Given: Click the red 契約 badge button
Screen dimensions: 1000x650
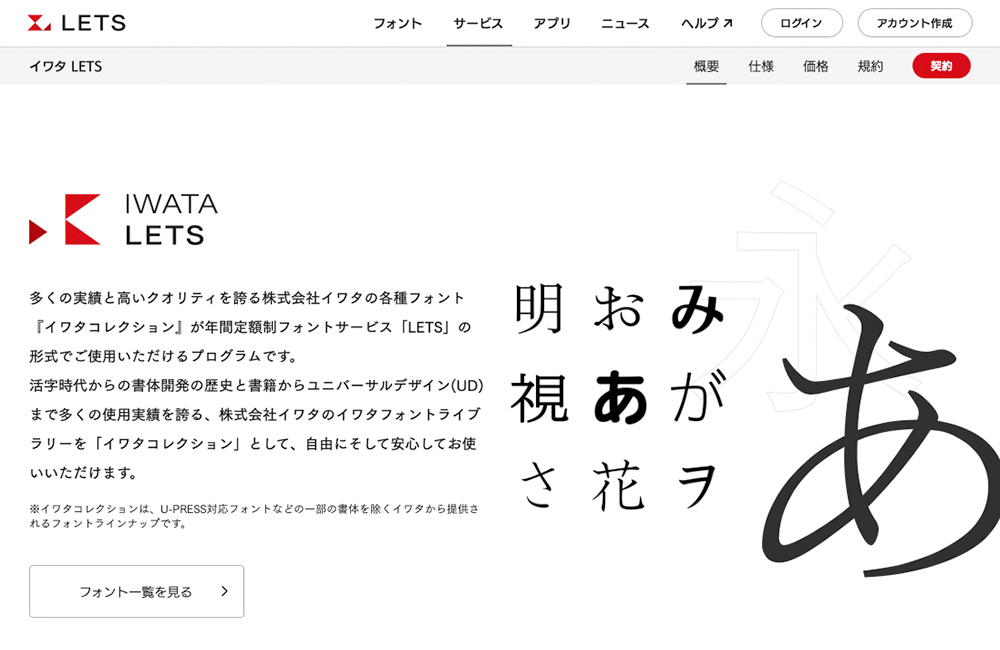Looking at the screenshot, I should coord(941,66).
